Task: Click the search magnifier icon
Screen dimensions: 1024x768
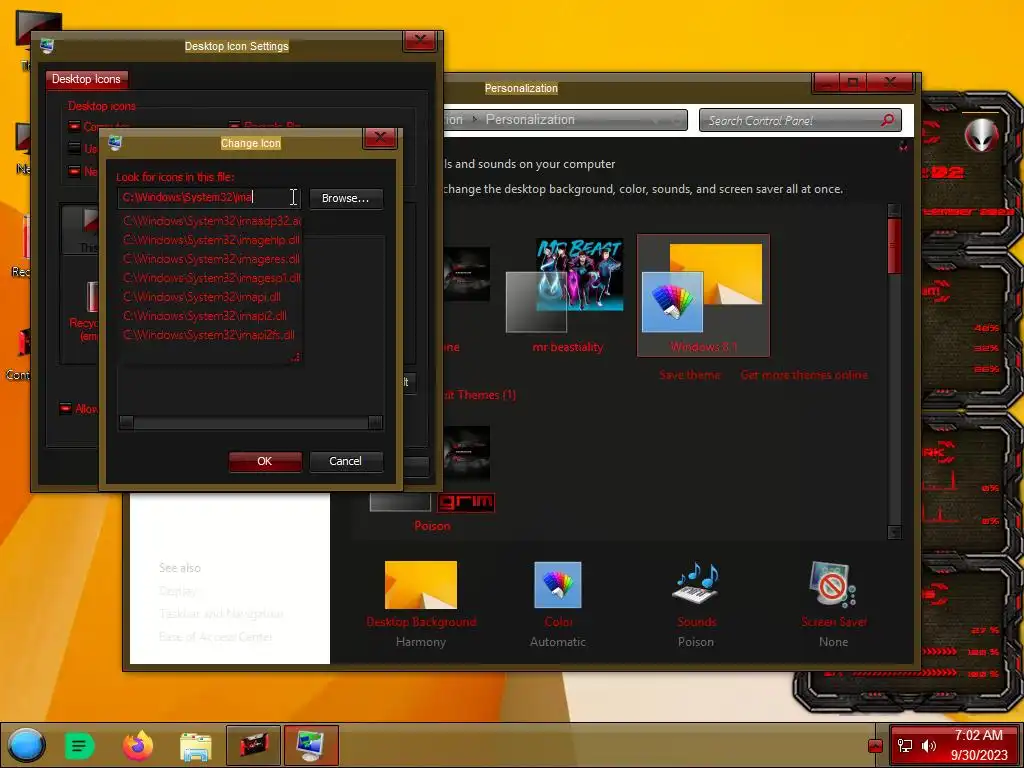Action: tap(888, 120)
